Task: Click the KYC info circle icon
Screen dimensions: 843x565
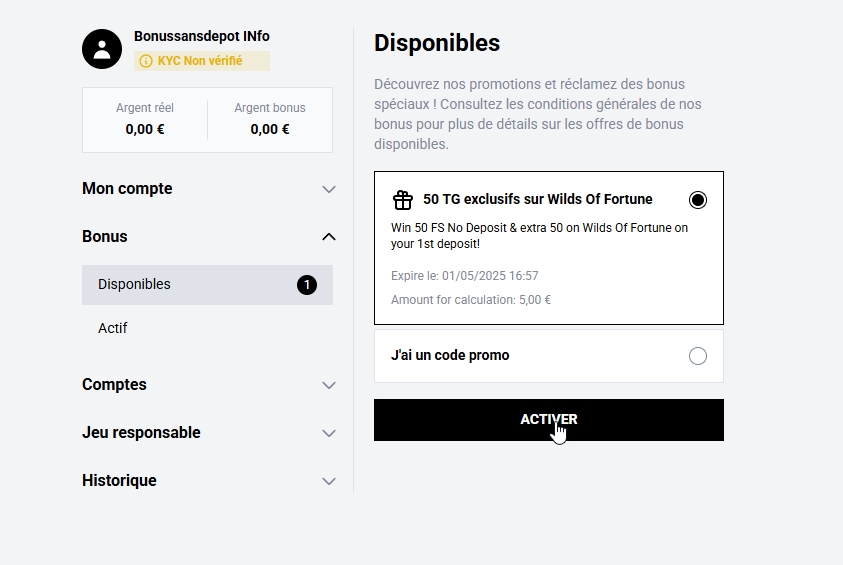Action: click(x=146, y=61)
